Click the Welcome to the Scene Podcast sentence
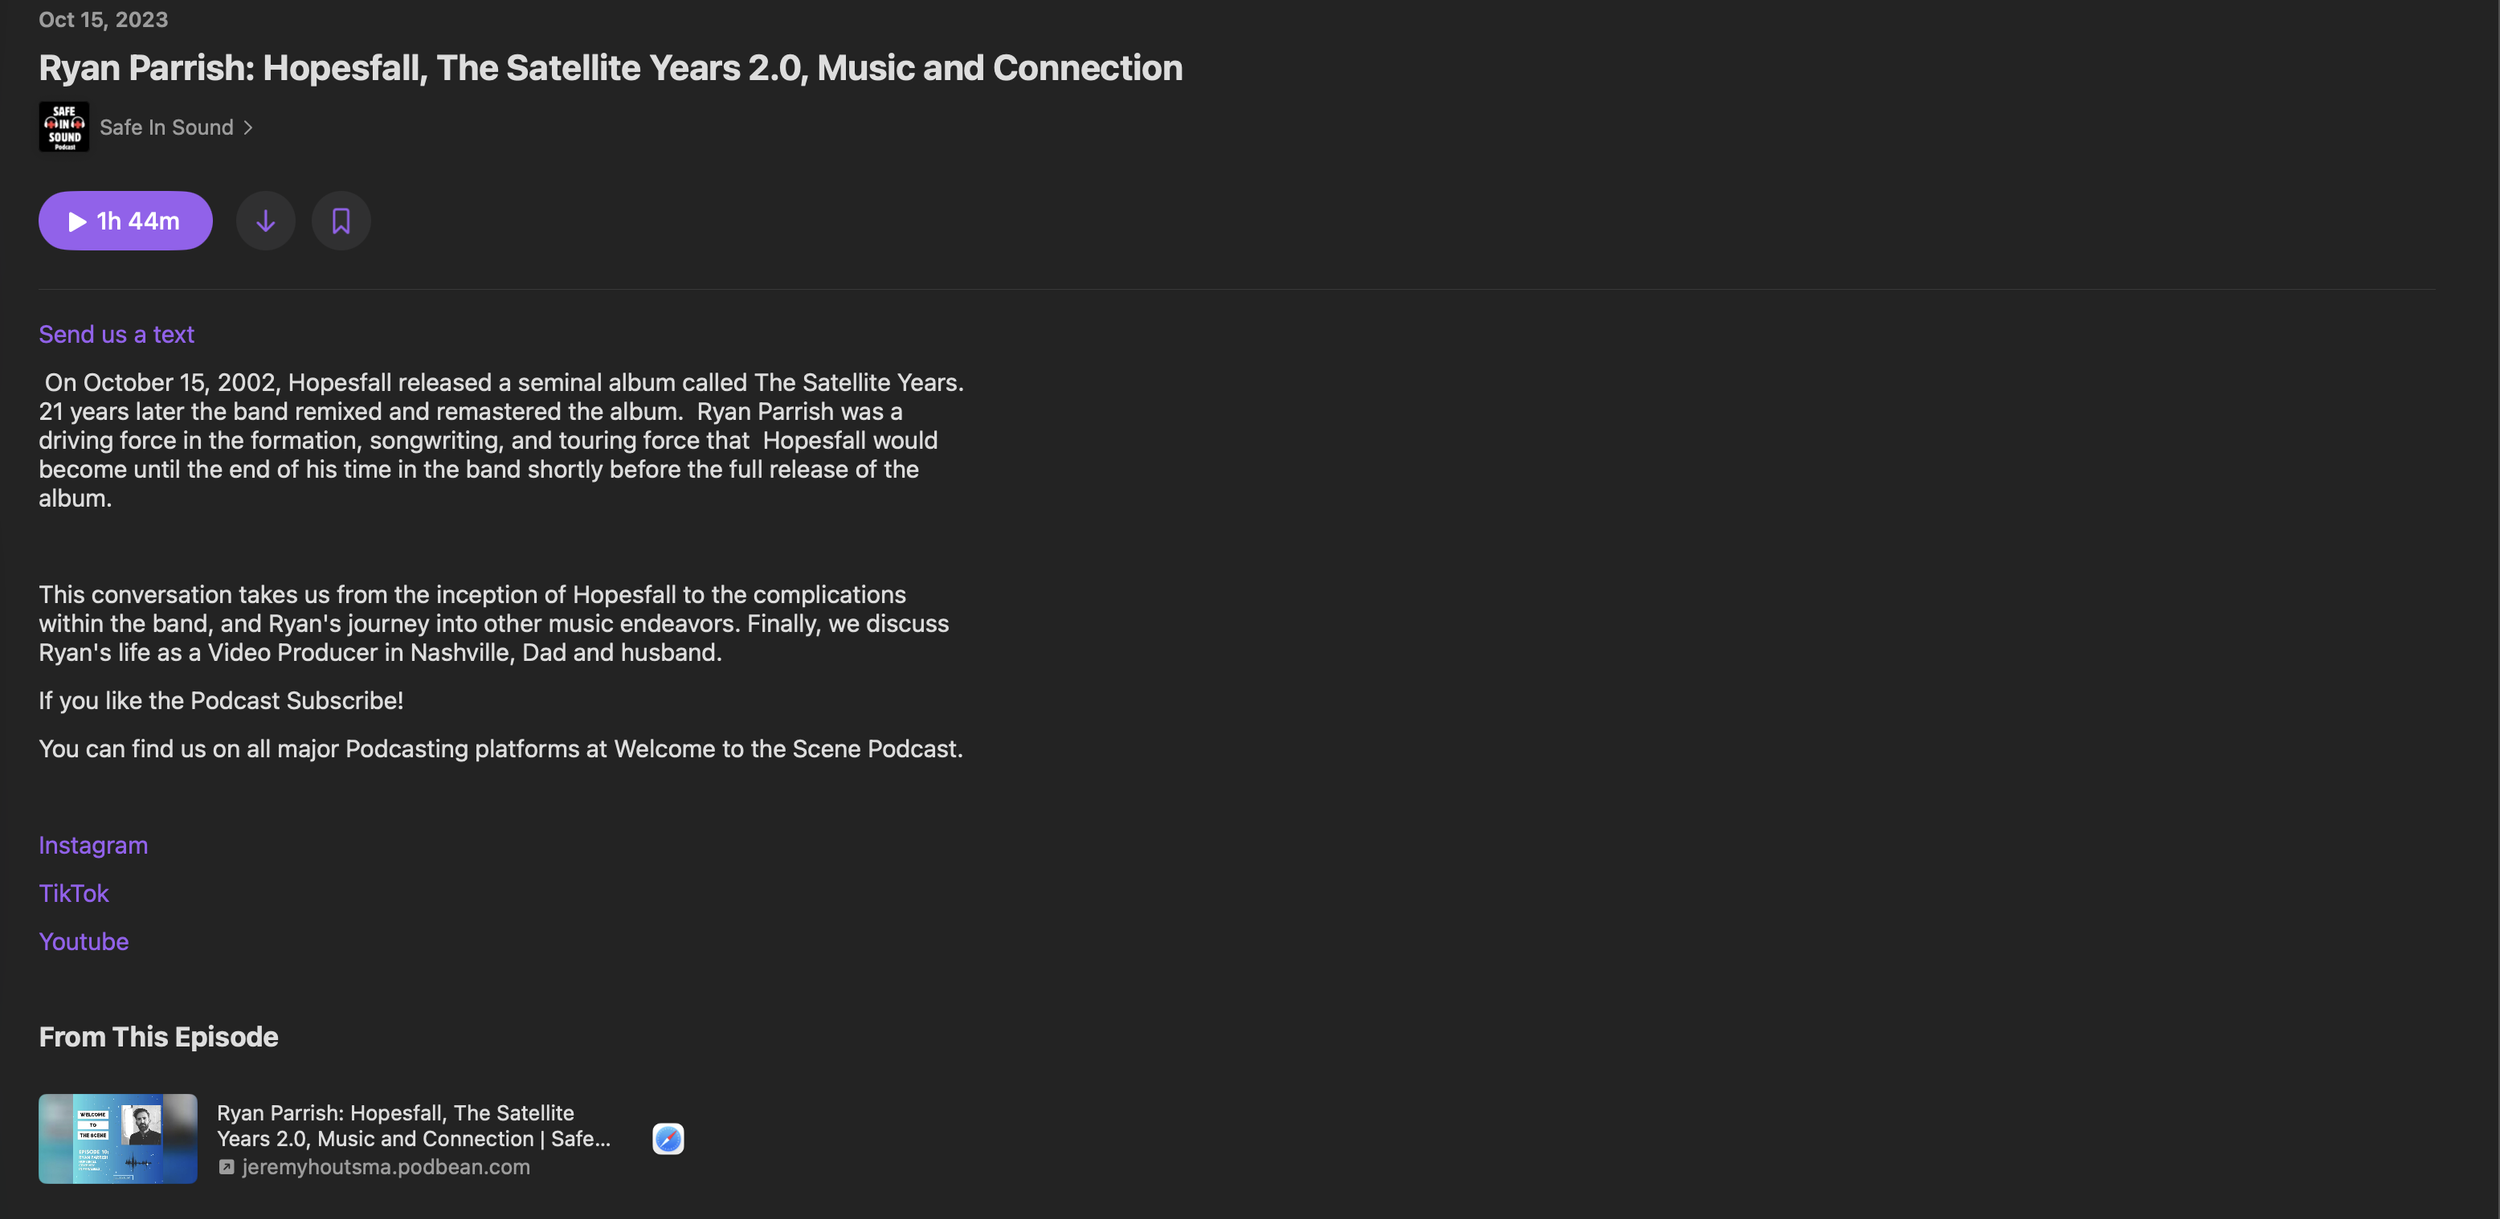 tap(501, 749)
